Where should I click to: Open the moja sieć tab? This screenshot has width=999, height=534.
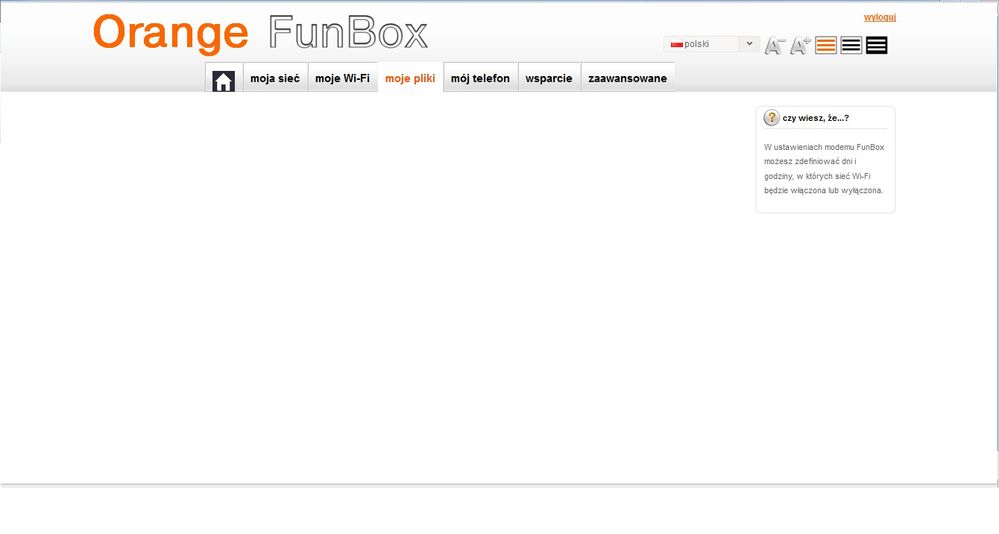point(275,78)
